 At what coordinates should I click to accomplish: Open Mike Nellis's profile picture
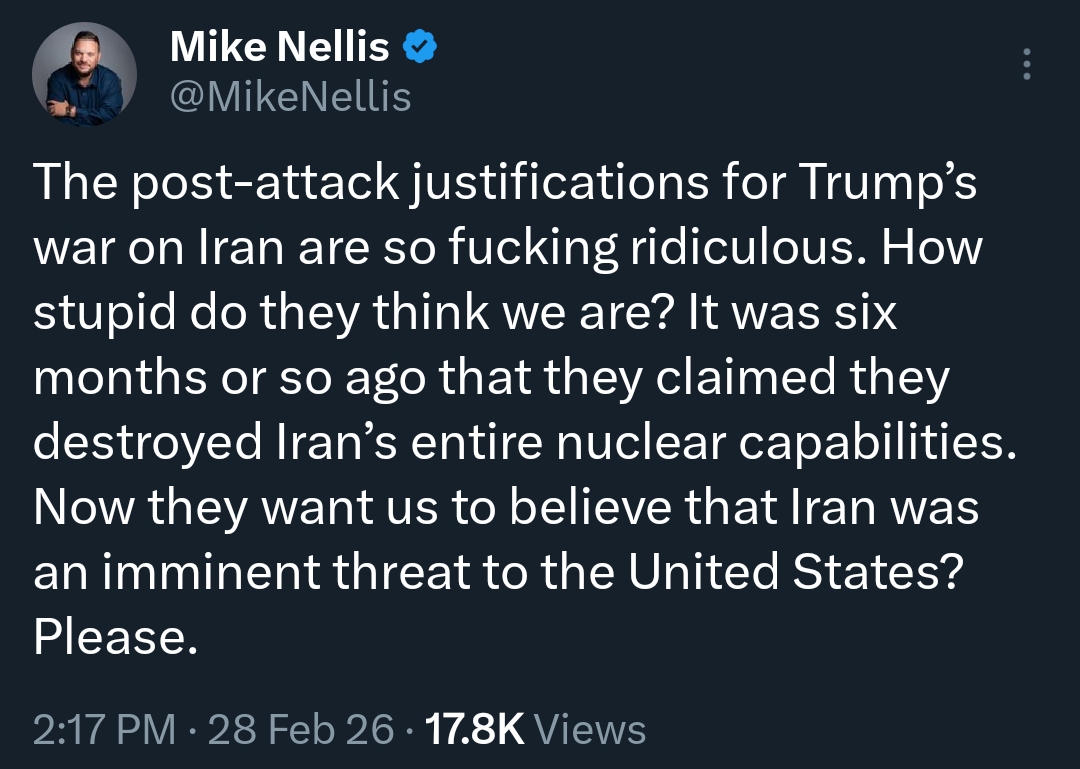click(84, 74)
